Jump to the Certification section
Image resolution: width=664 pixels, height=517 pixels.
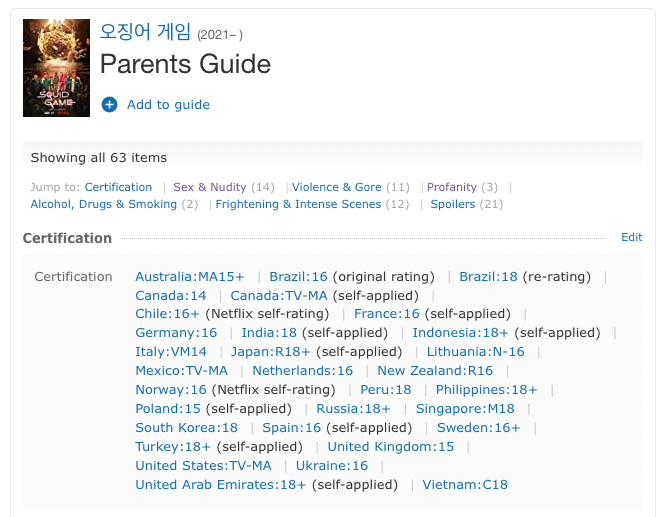(118, 187)
